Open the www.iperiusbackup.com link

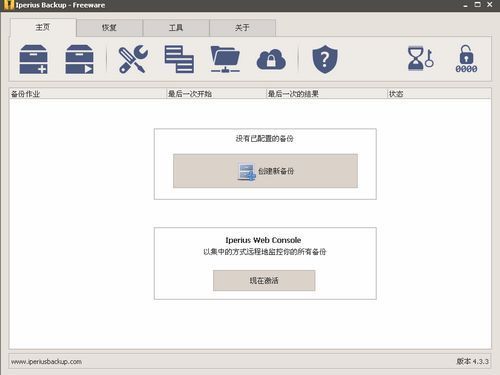click(x=46, y=362)
